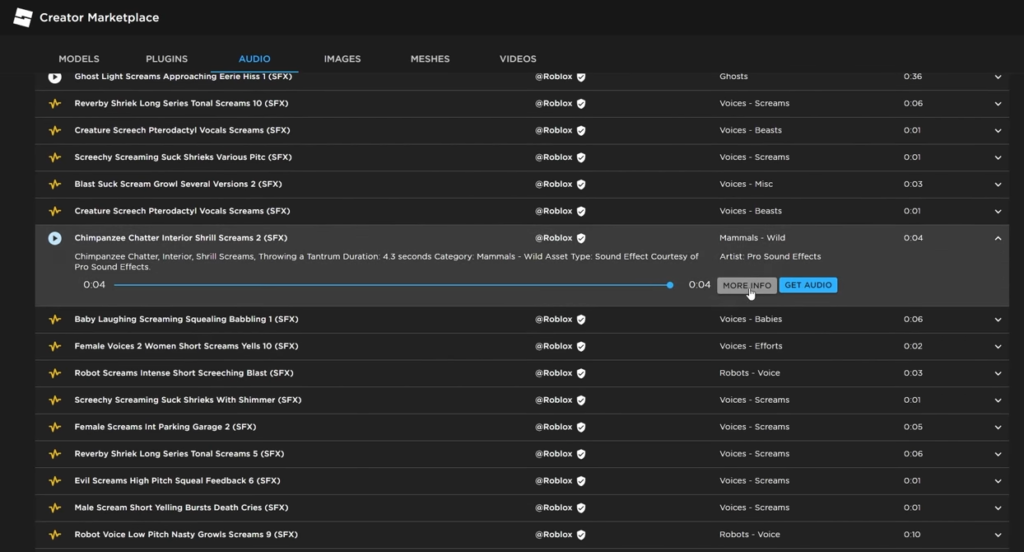
Task: Click Mammals - Wild category text
Action: (752, 238)
